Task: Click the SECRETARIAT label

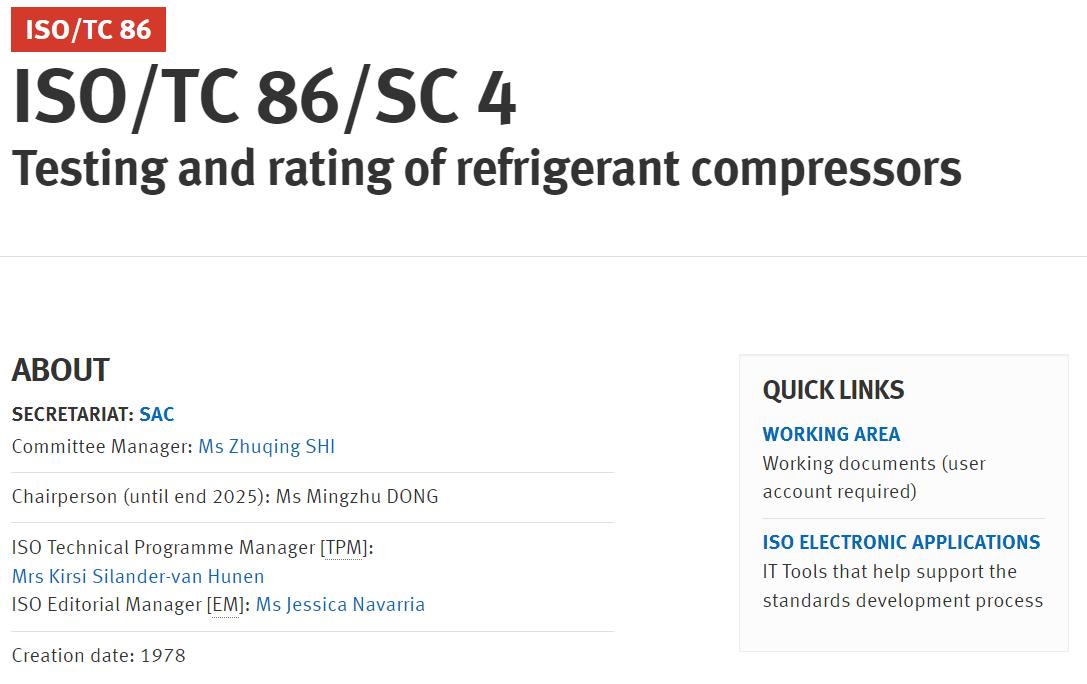Action: tap(72, 414)
